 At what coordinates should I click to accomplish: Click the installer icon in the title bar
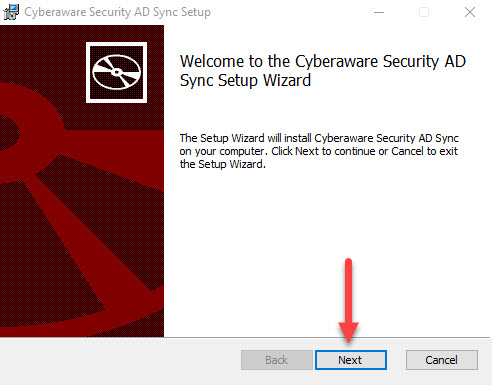[x=11, y=12]
